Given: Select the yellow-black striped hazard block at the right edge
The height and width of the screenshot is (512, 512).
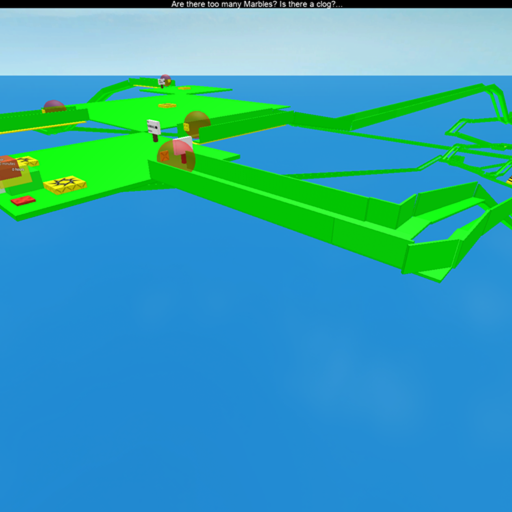Looking at the screenshot, I should coord(509,181).
